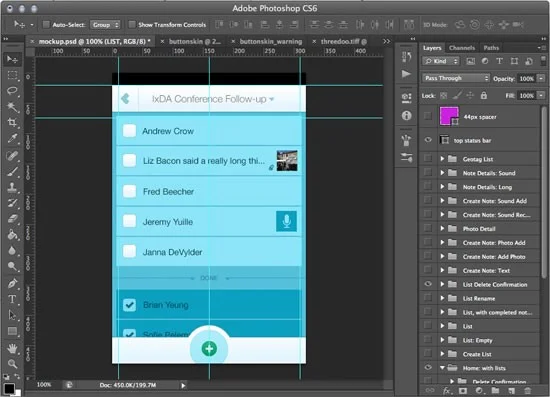Select the Lasso tool
This screenshot has height=397, width=550.
[12, 91]
